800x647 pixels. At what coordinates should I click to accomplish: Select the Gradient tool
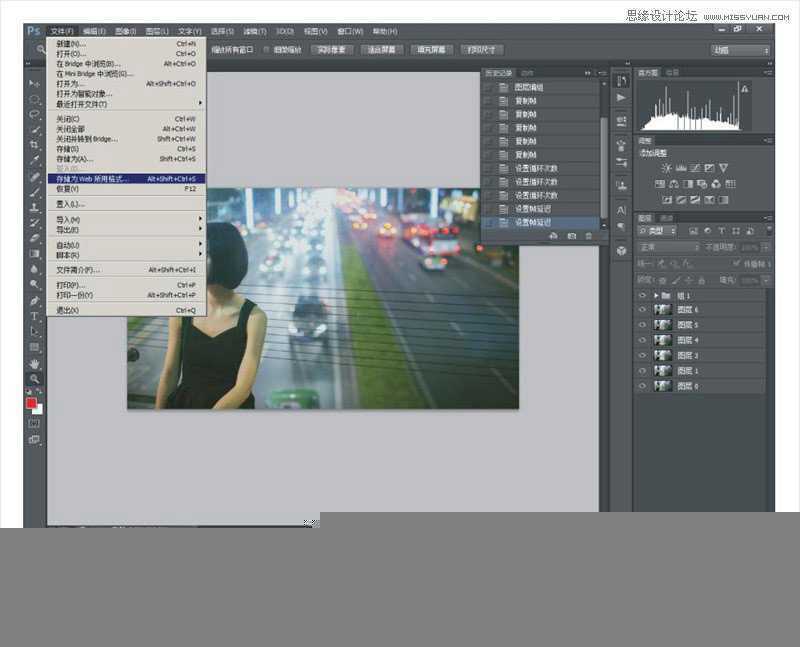coord(34,254)
